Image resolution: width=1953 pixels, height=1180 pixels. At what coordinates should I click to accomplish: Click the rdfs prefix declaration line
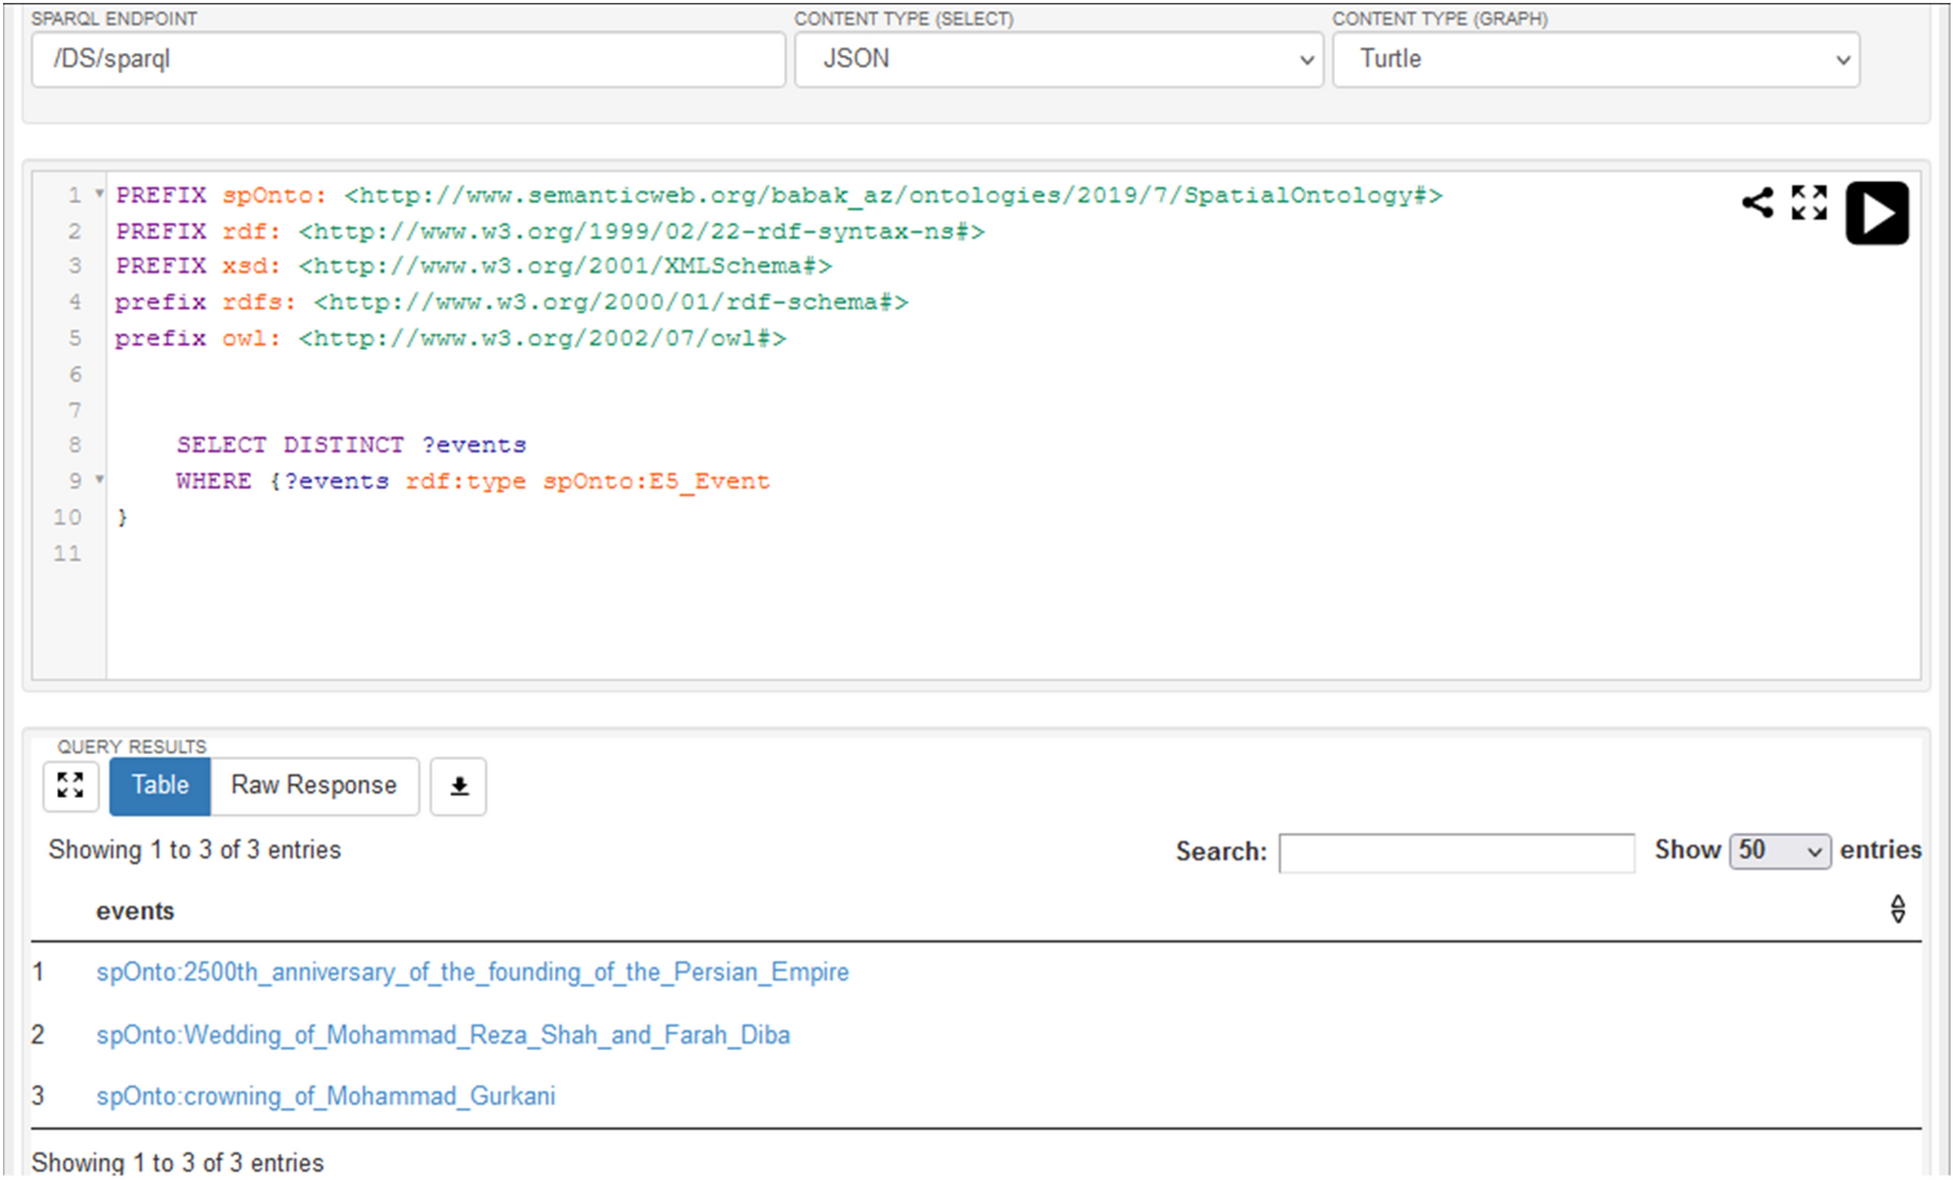[x=511, y=302]
